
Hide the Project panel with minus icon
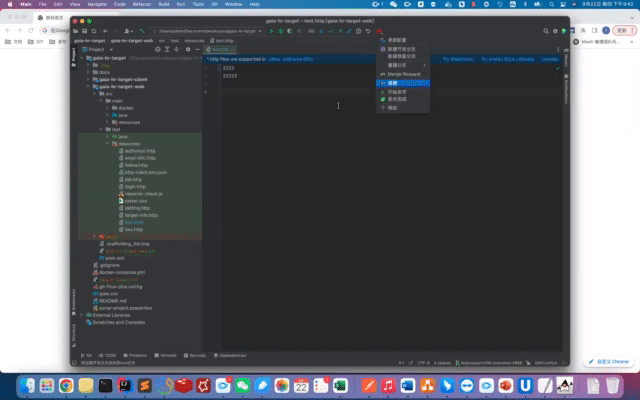tap(197, 49)
